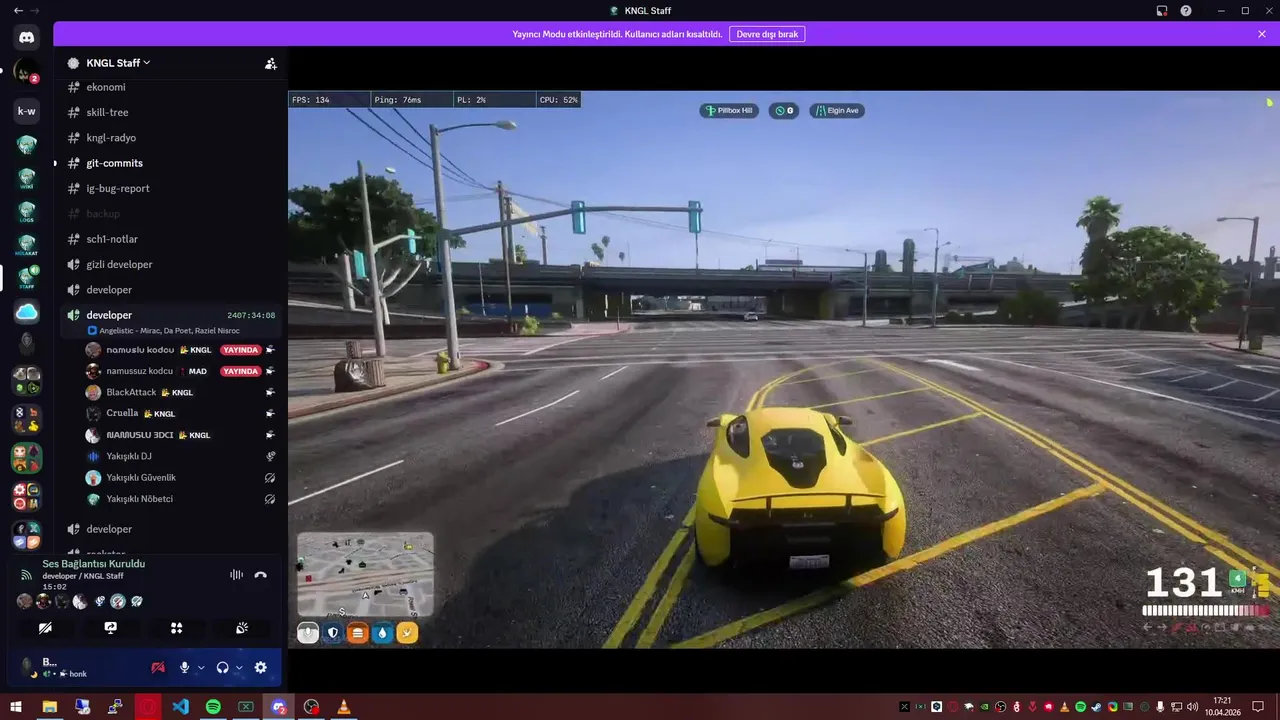Click the minimap in the game stream
Image resolution: width=1280 pixels, height=720 pixels.
(365, 575)
